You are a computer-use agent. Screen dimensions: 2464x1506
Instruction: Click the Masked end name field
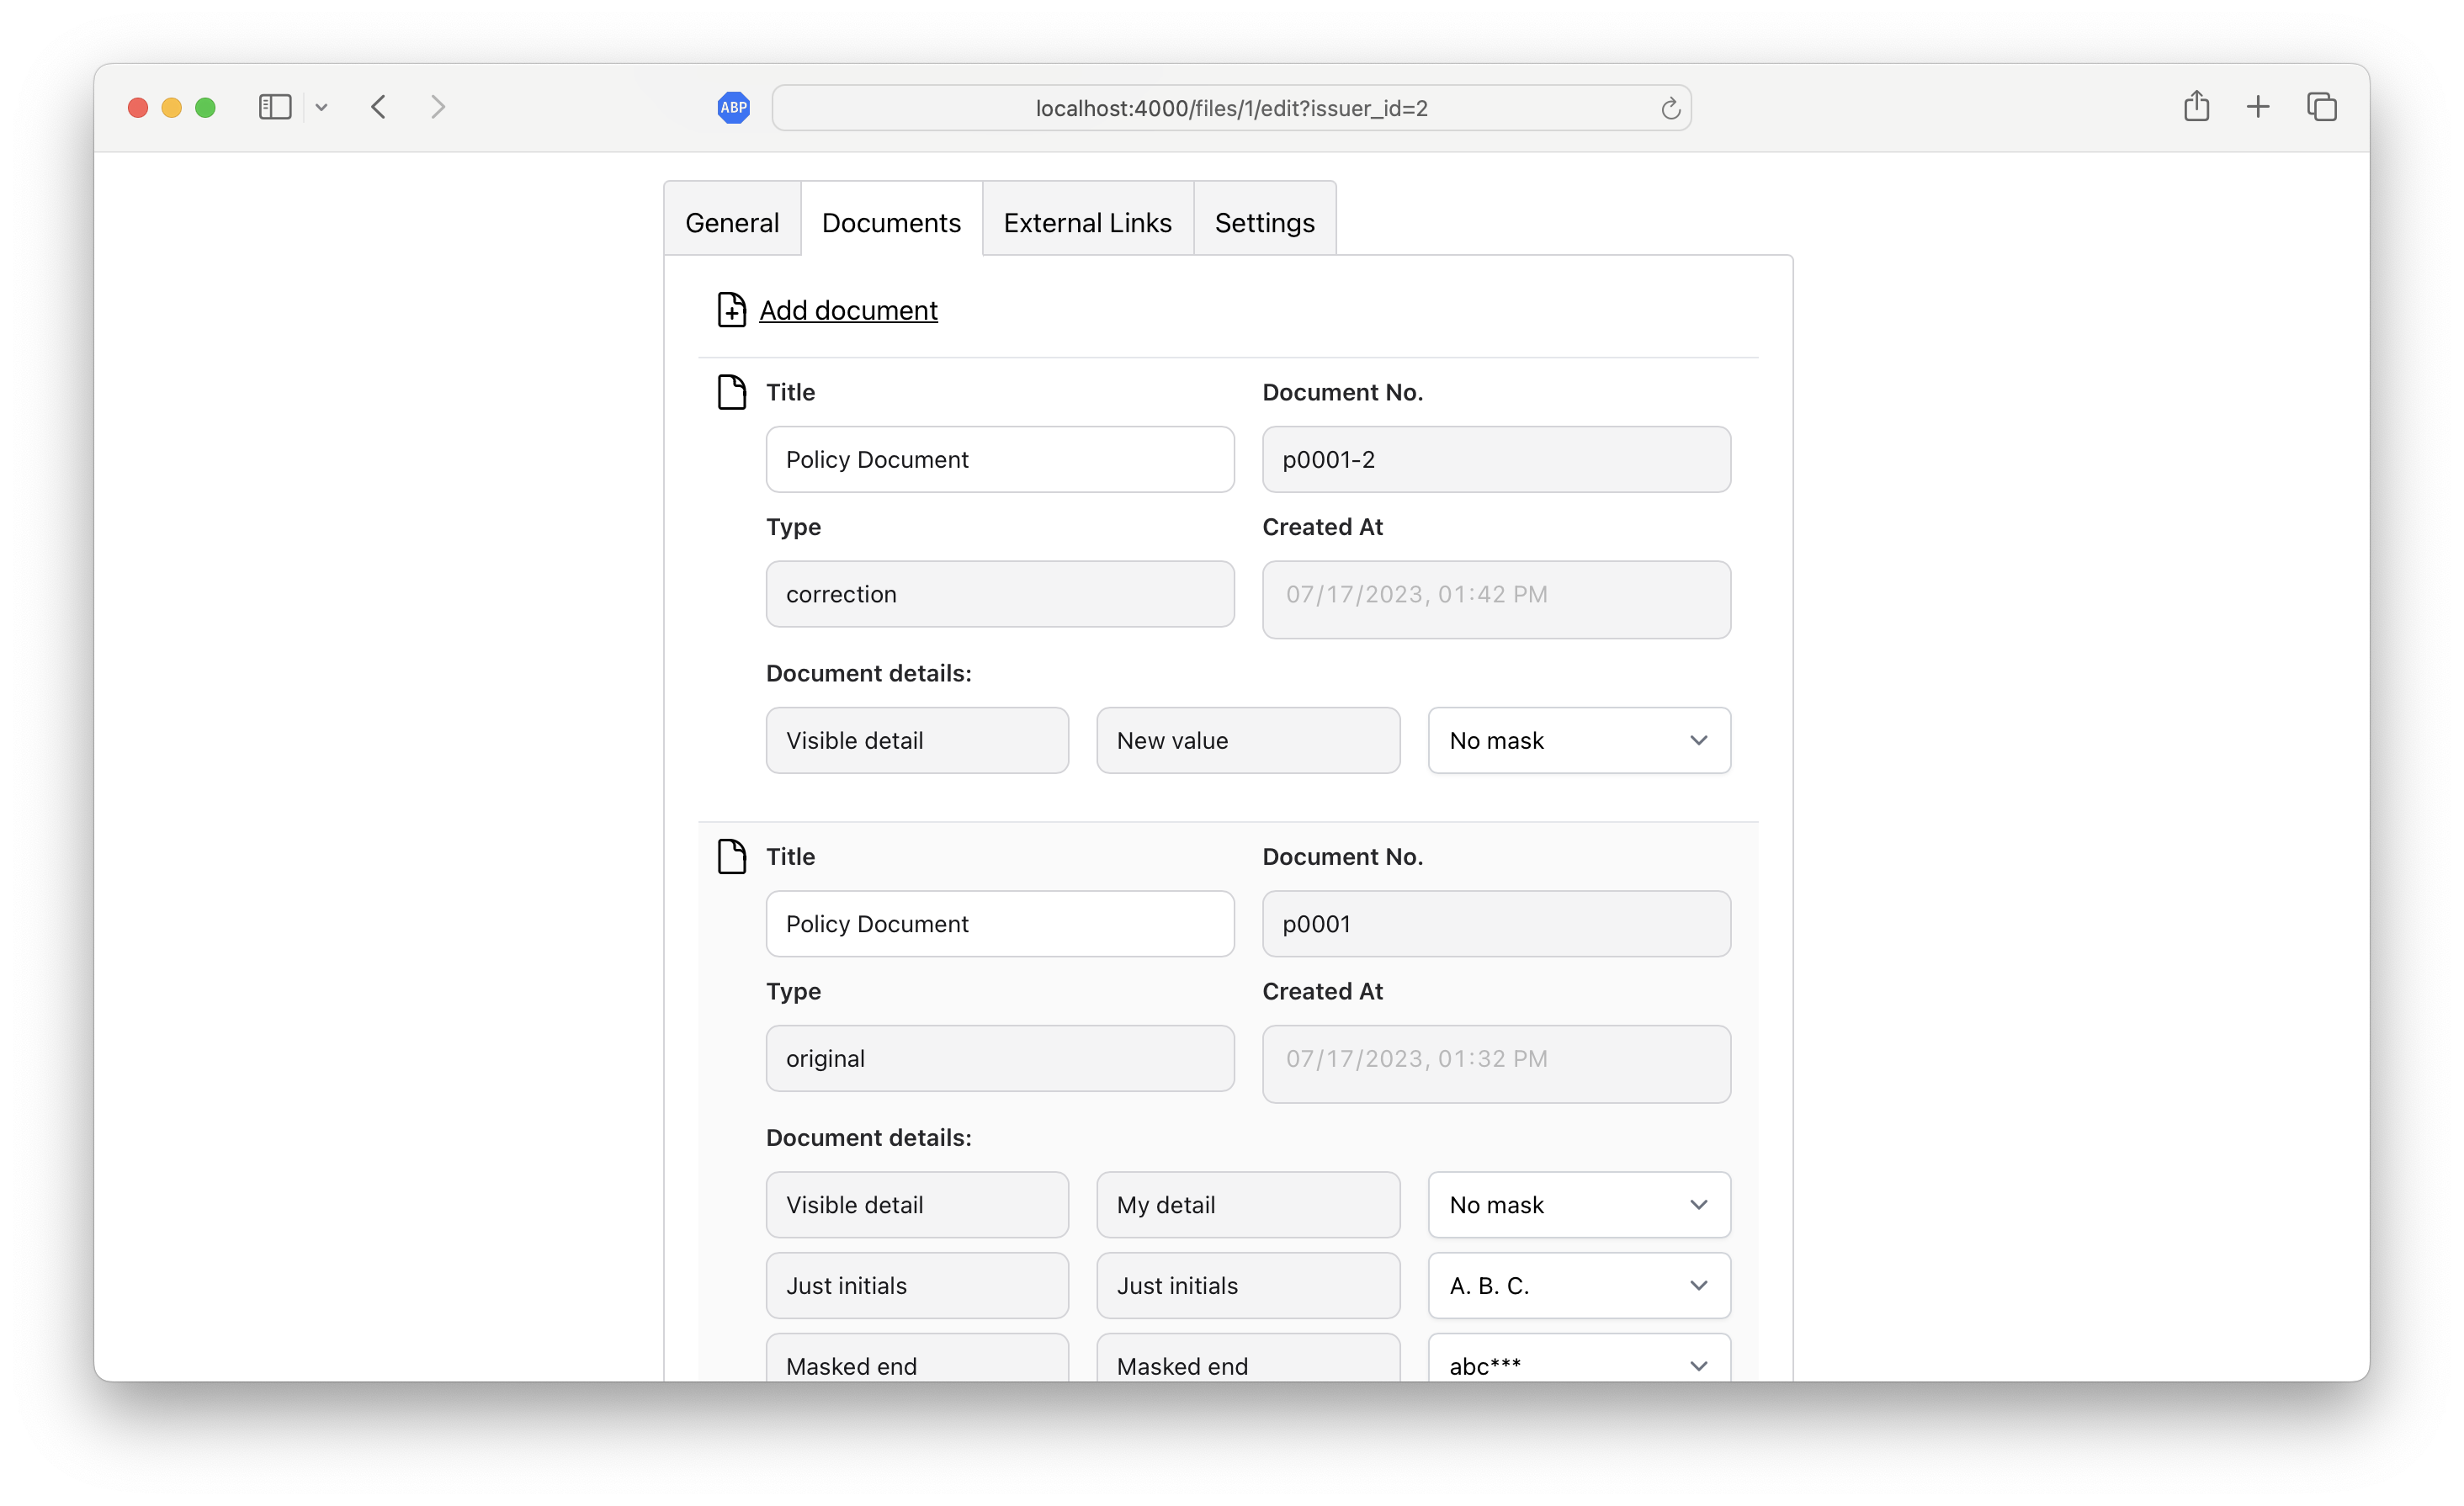click(x=917, y=1358)
